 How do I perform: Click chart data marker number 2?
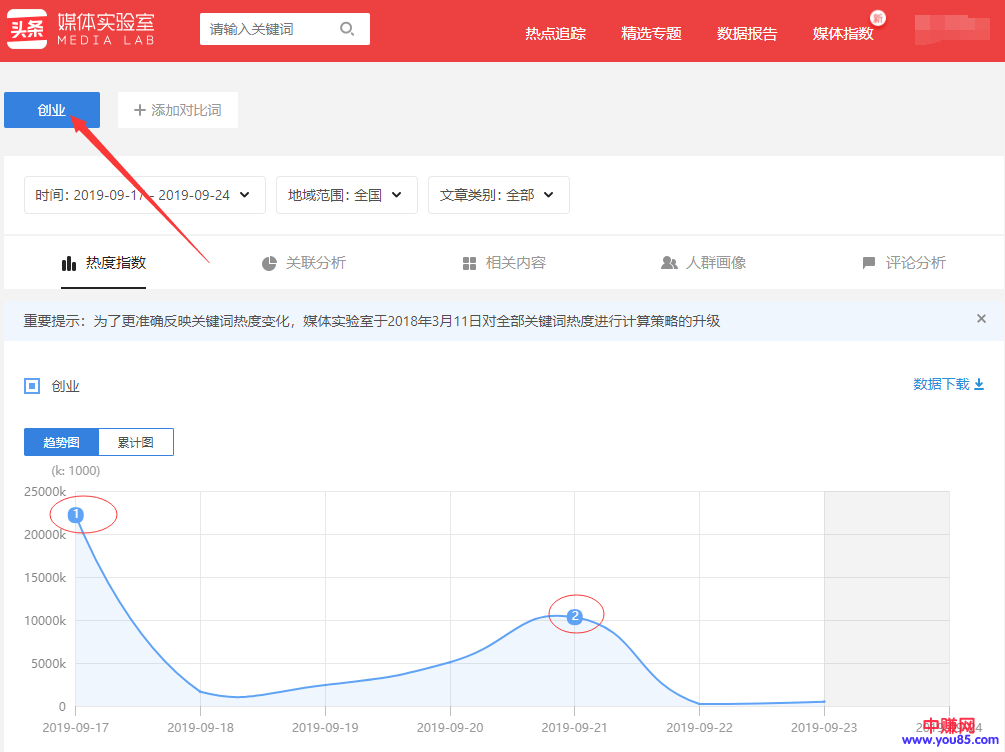click(x=574, y=617)
